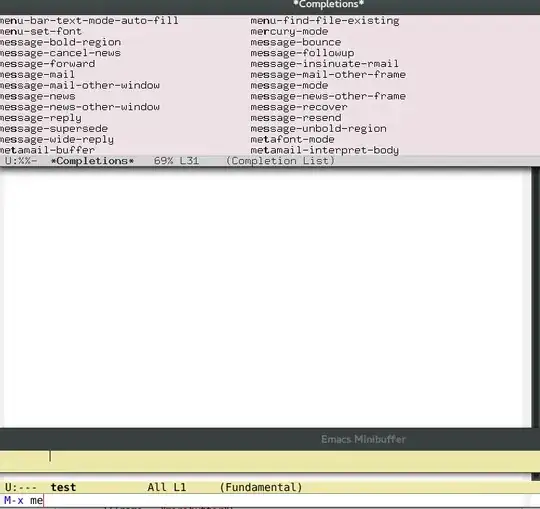
Task: Pick message-reply completion entry
Action: [x=41, y=118]
